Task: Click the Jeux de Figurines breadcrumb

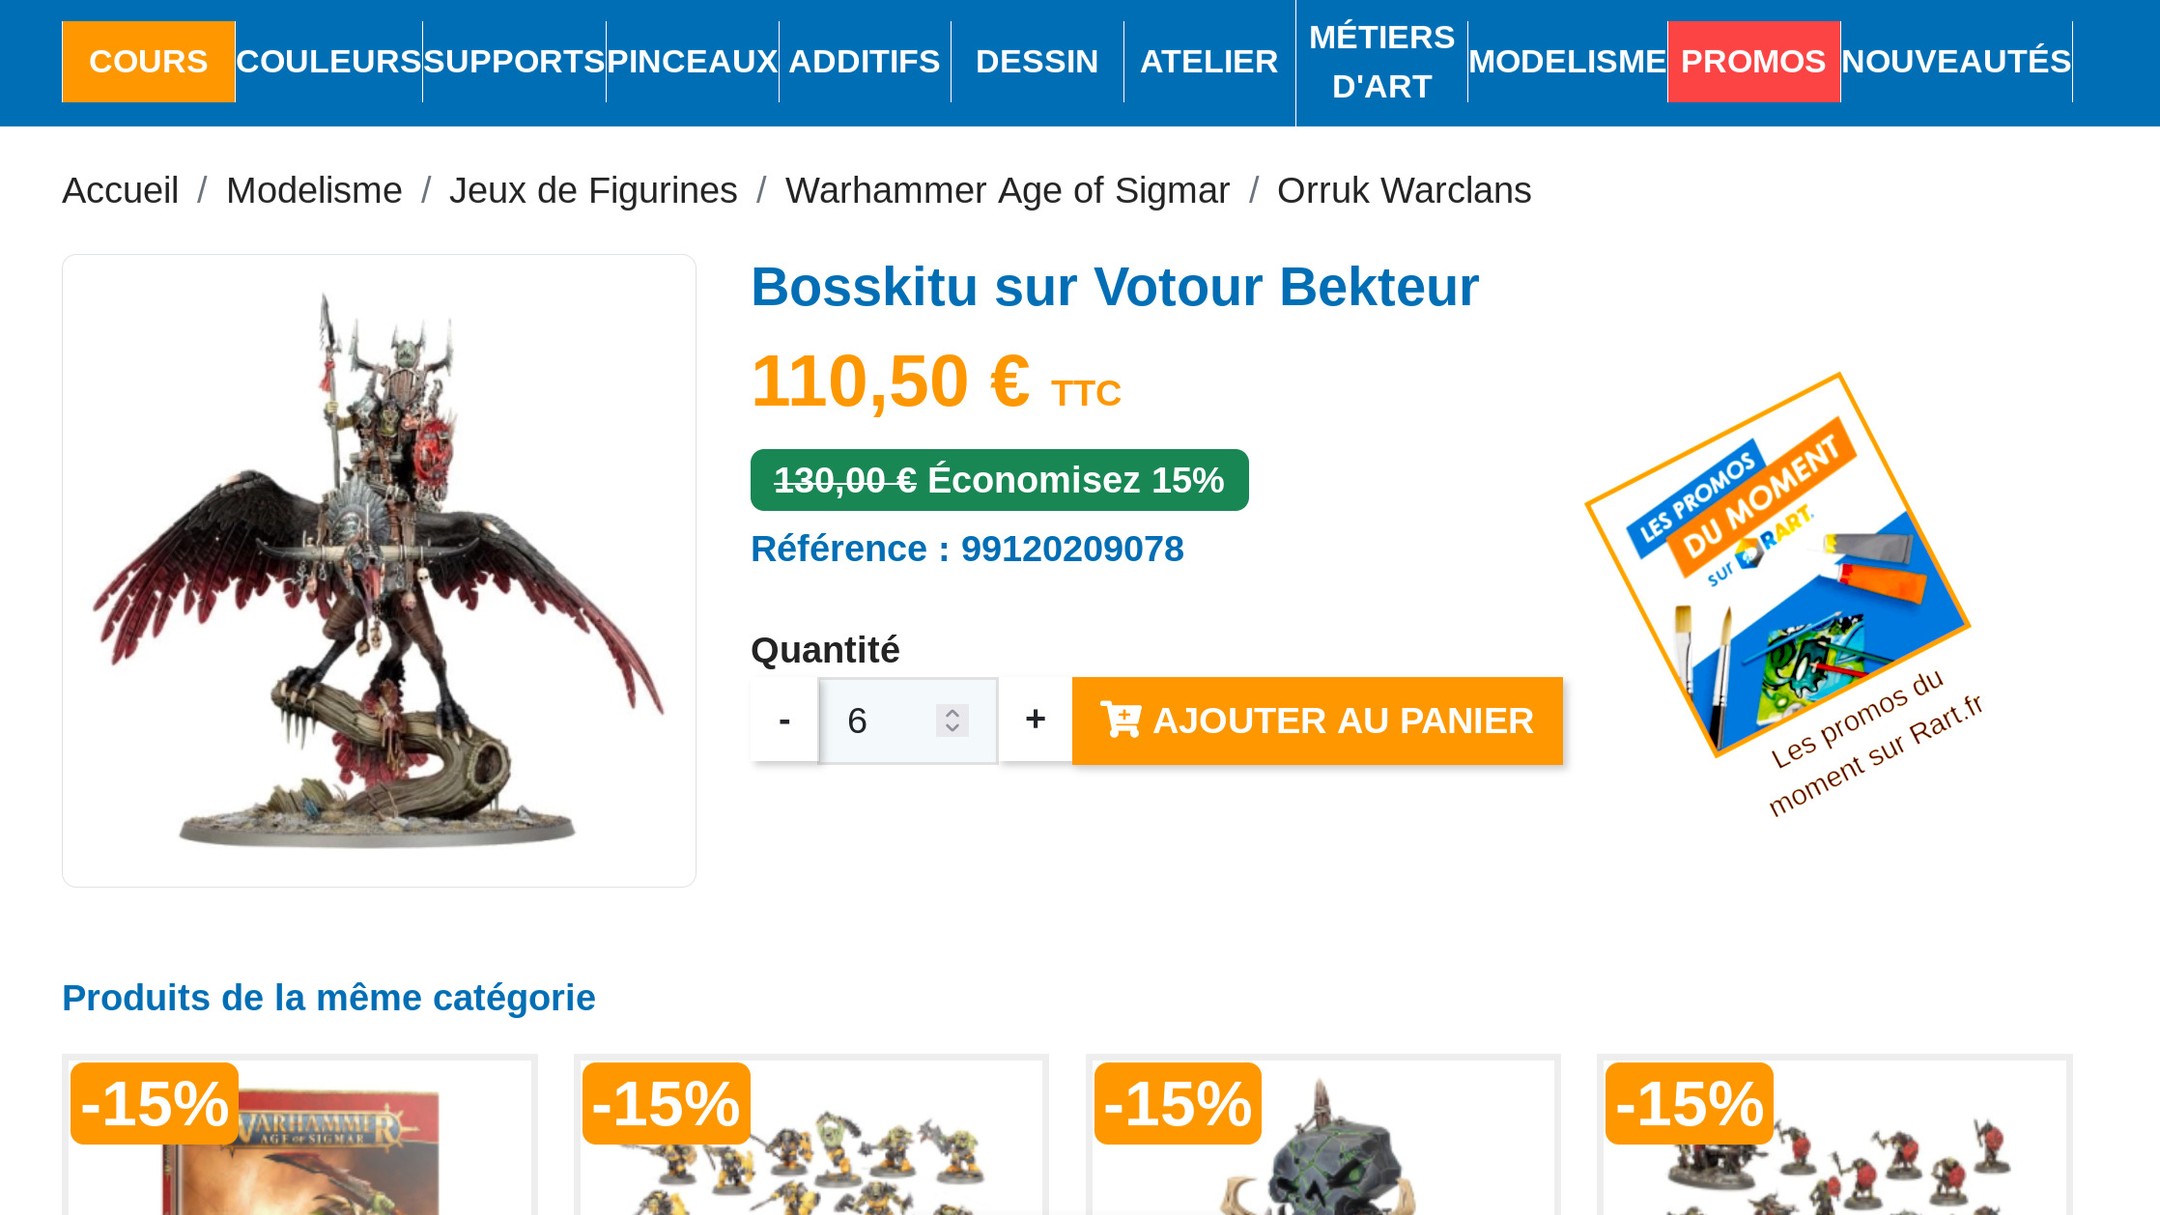Action: tap(593, 190)
